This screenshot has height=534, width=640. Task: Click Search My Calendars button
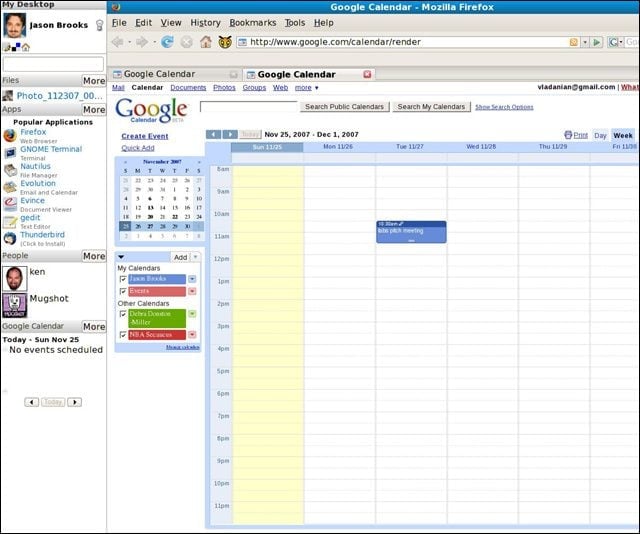click(x=431, y=107)
